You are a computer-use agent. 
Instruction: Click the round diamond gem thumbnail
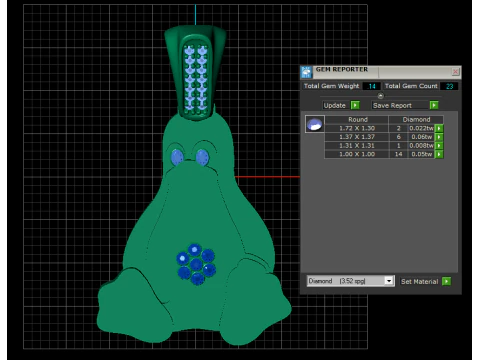(314, 124)
